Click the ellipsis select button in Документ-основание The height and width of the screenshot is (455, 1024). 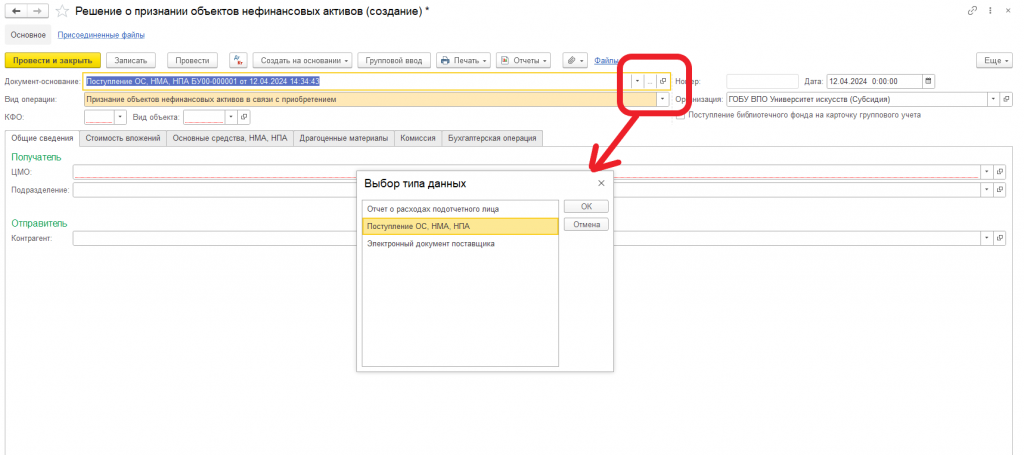650,82
